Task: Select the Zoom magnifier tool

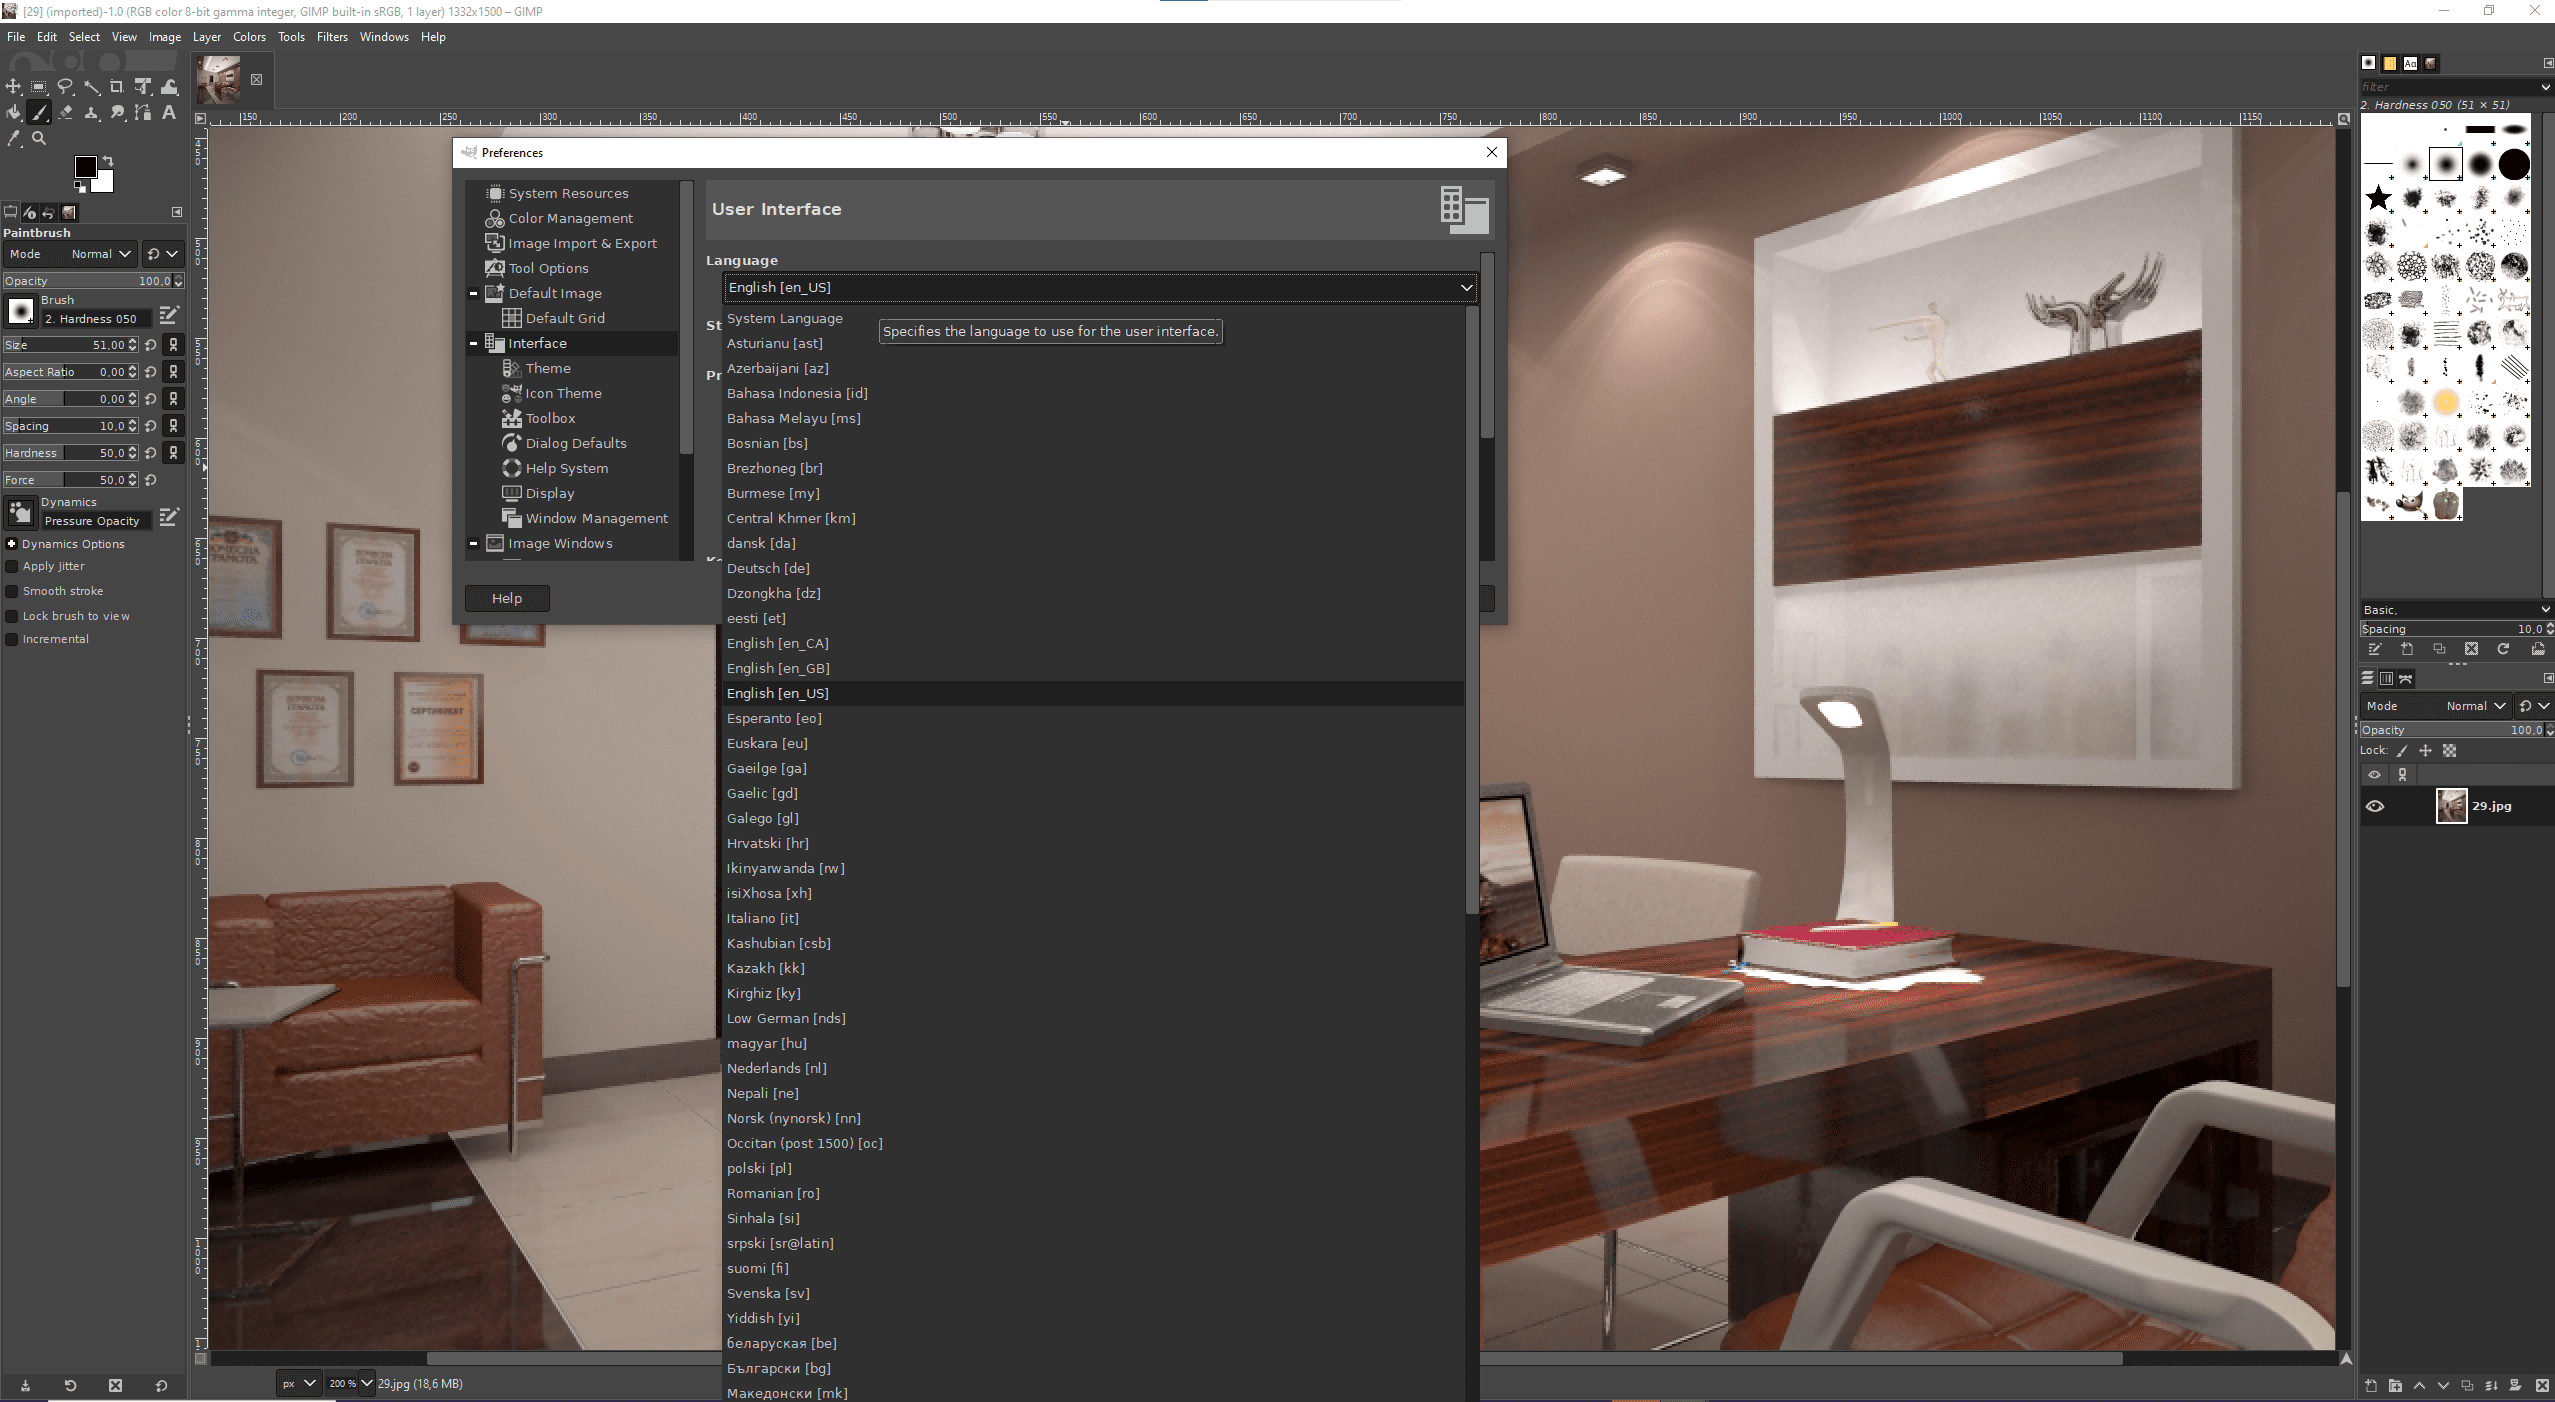Action: coord(39,139)
